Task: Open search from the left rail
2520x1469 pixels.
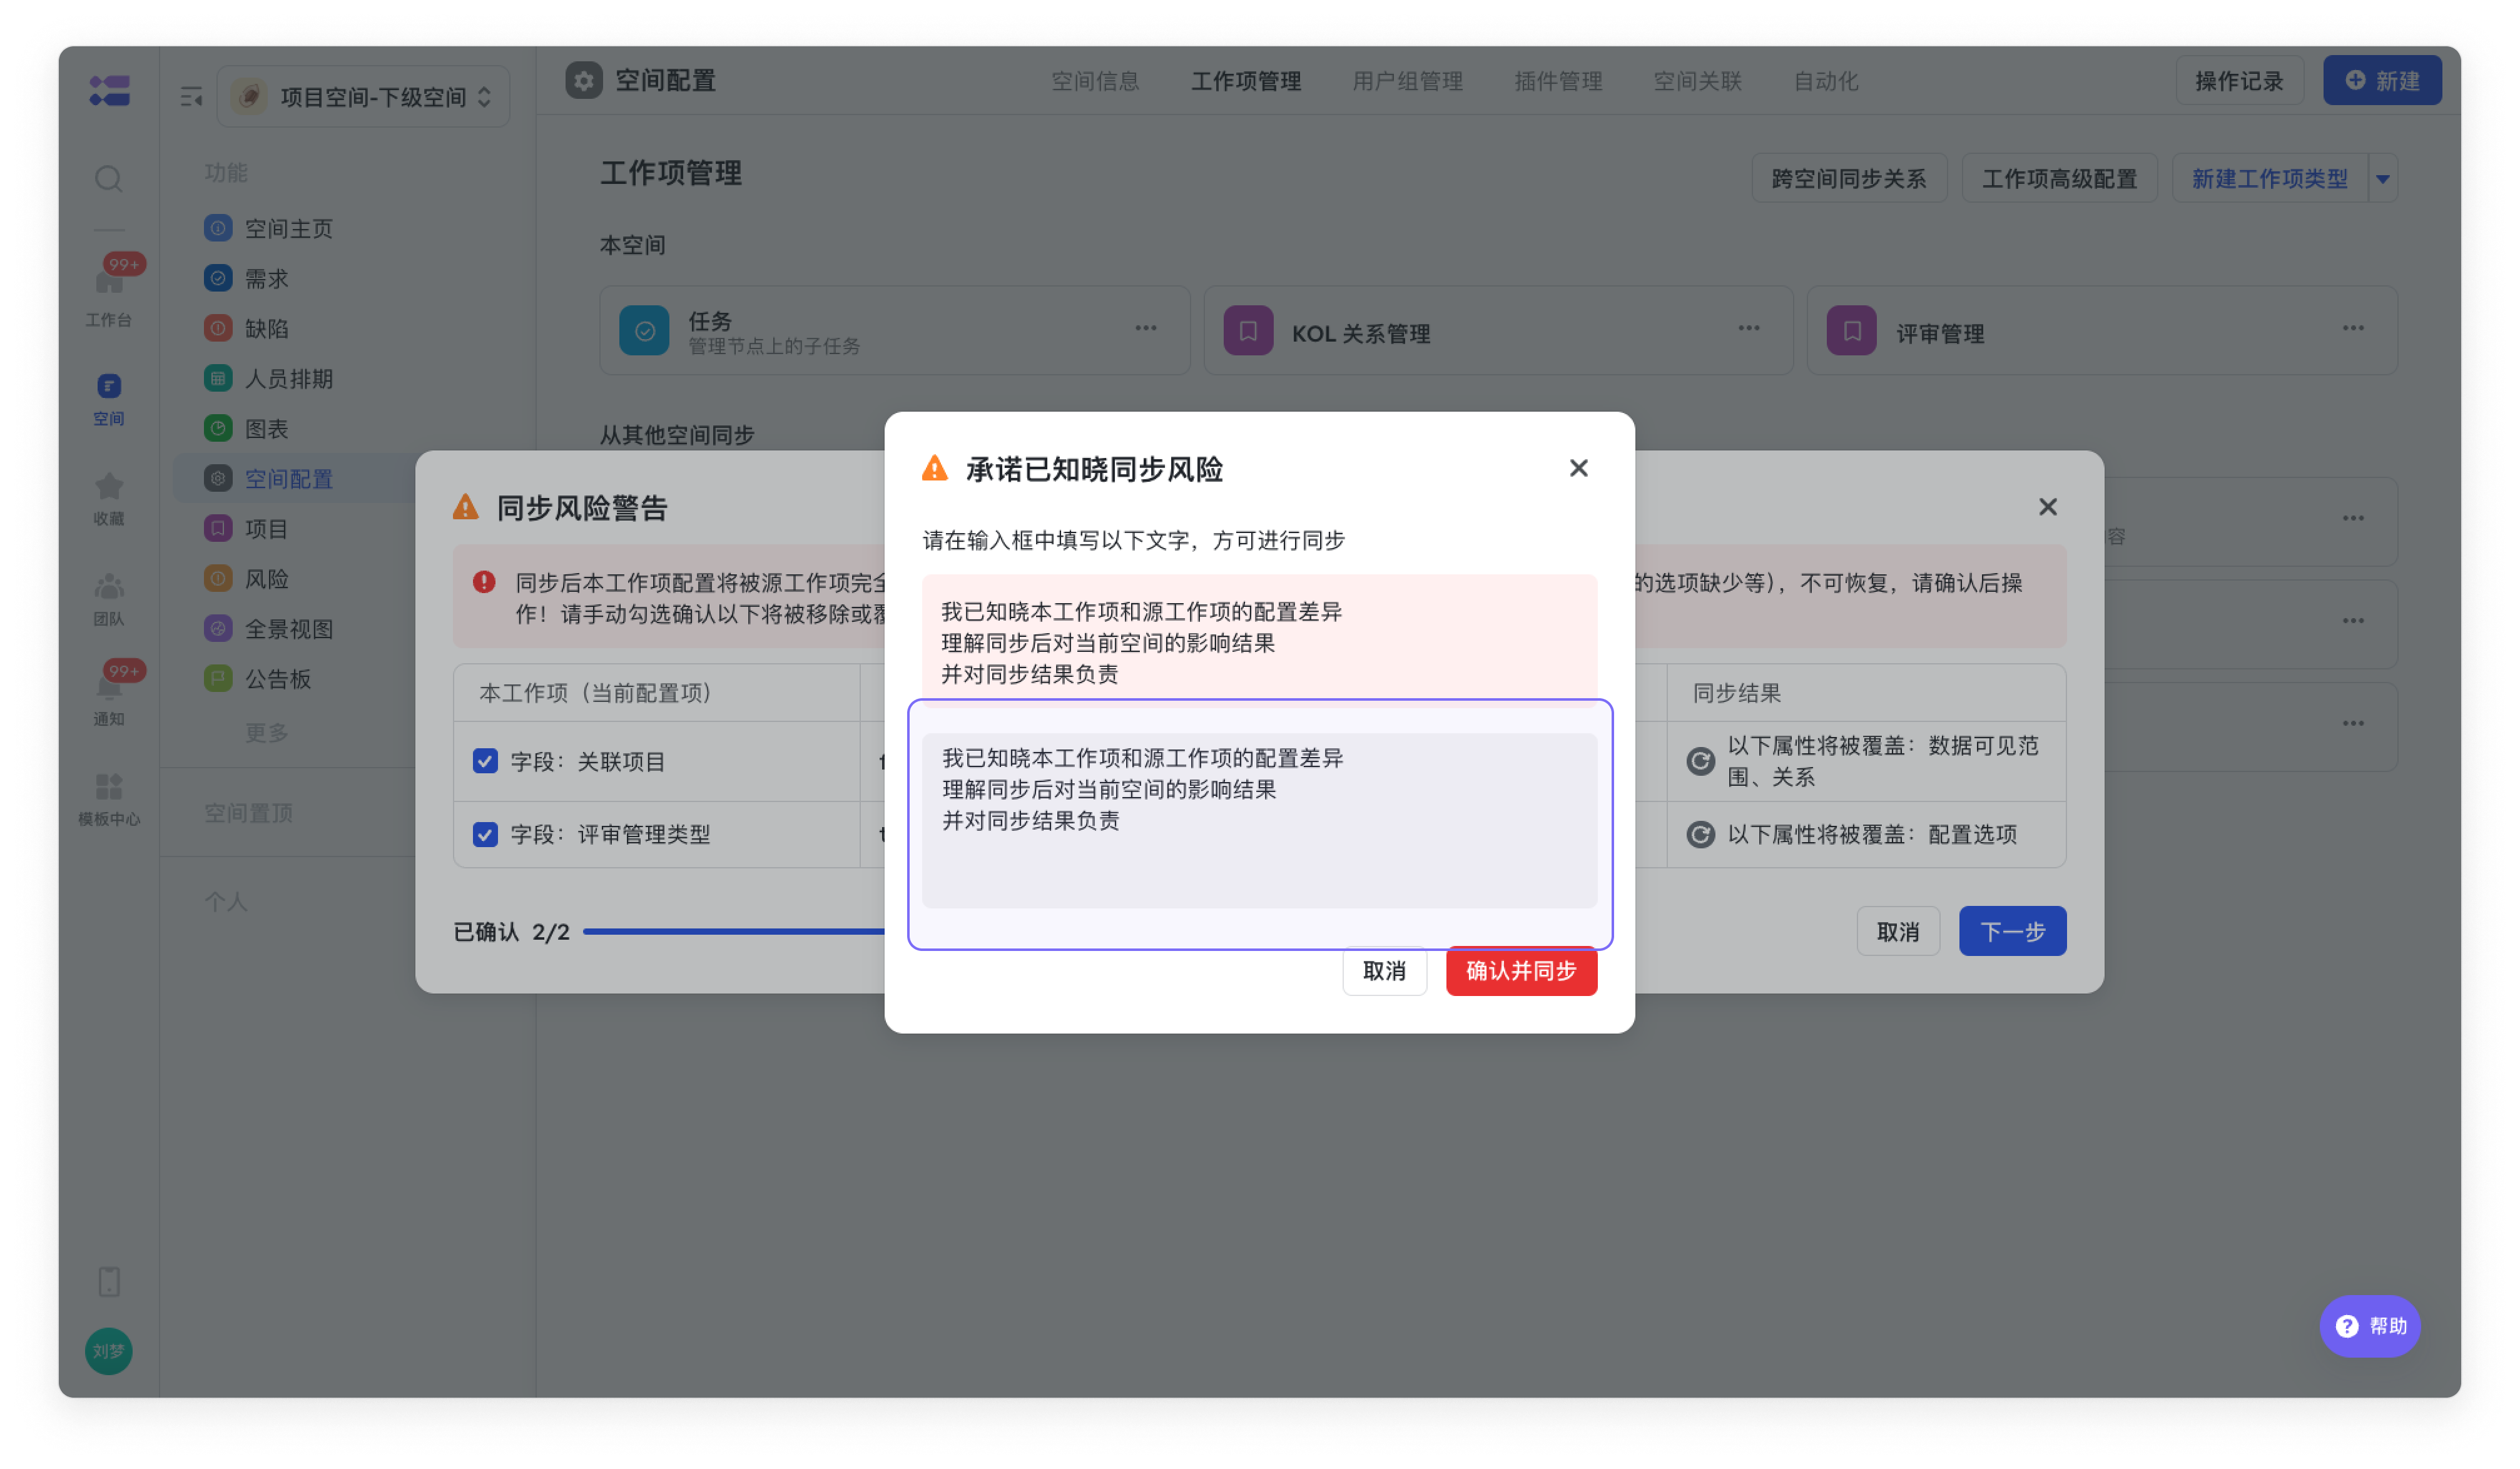Action: click(109, 179)
